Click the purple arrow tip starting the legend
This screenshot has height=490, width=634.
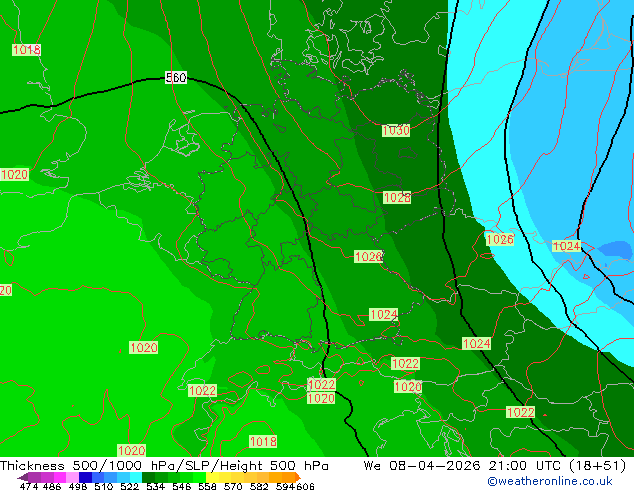pyautogui.click(x=23, y=478)
